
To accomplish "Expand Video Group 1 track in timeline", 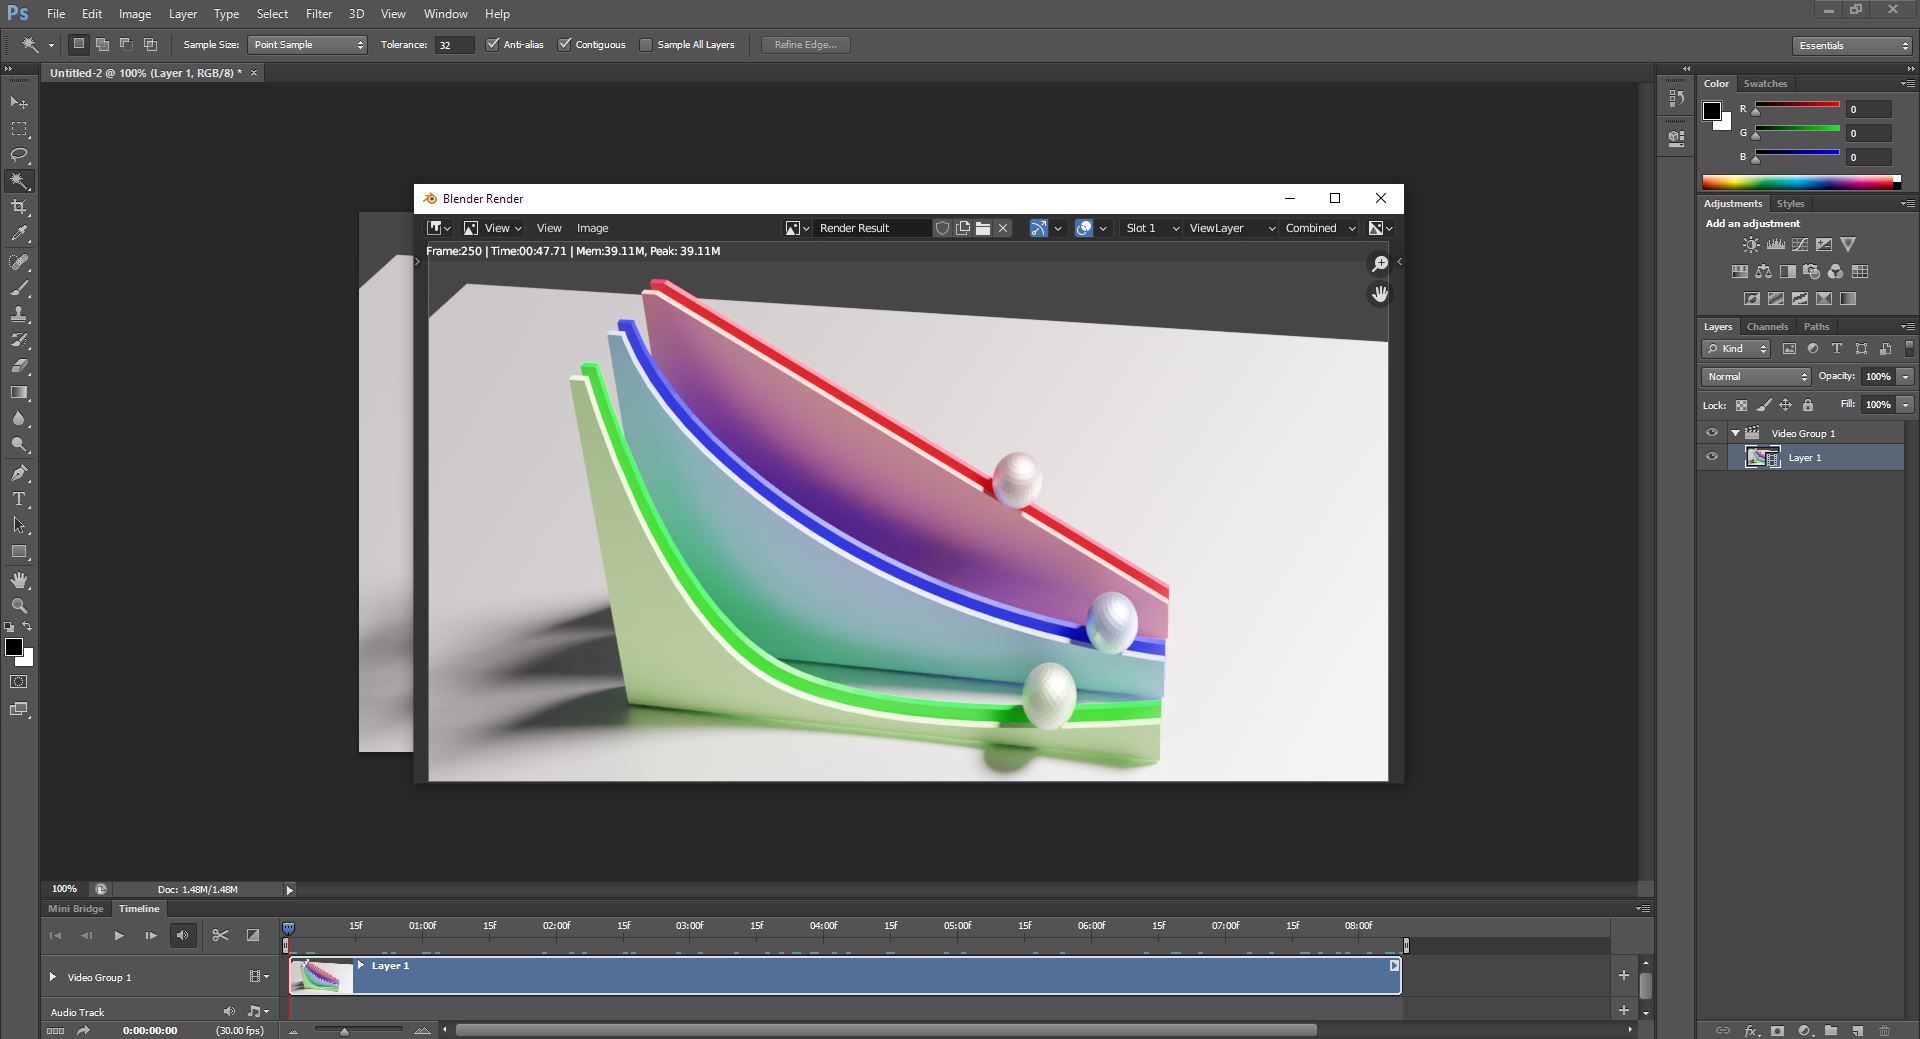I will tap(52, 977).
